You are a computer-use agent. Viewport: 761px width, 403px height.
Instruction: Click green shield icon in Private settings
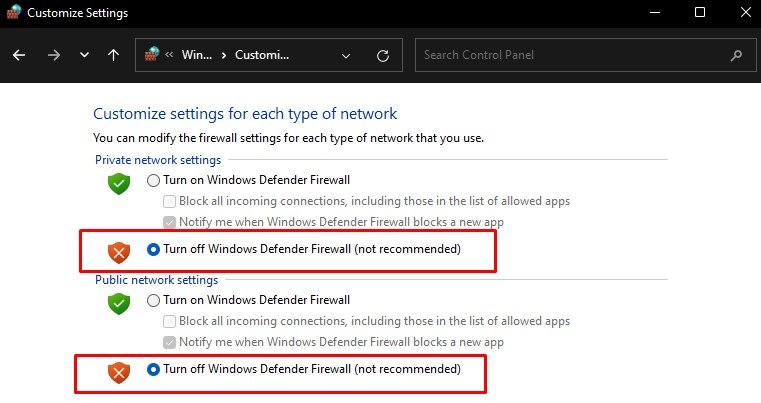click(x=119, y=184)
